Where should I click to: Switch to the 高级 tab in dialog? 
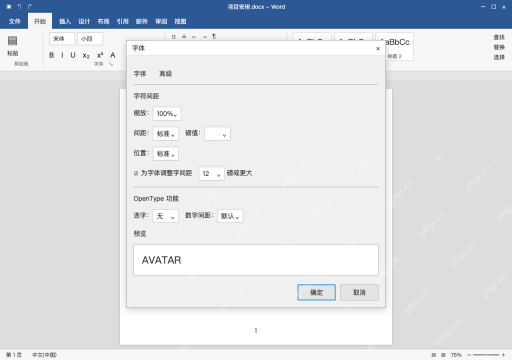click(166, 74)
